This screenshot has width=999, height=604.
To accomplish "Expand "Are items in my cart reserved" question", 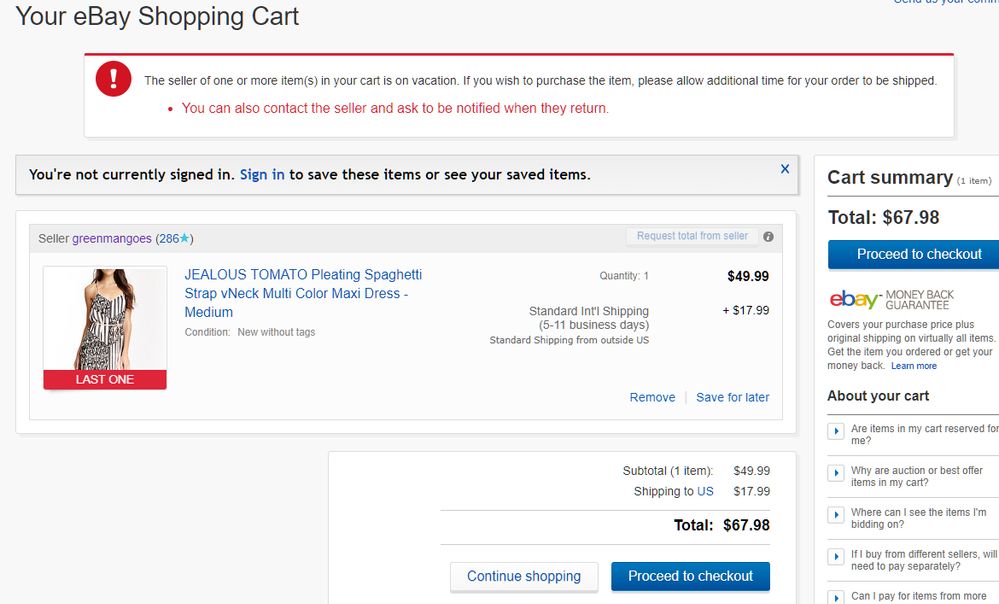I will pos(837,431).
